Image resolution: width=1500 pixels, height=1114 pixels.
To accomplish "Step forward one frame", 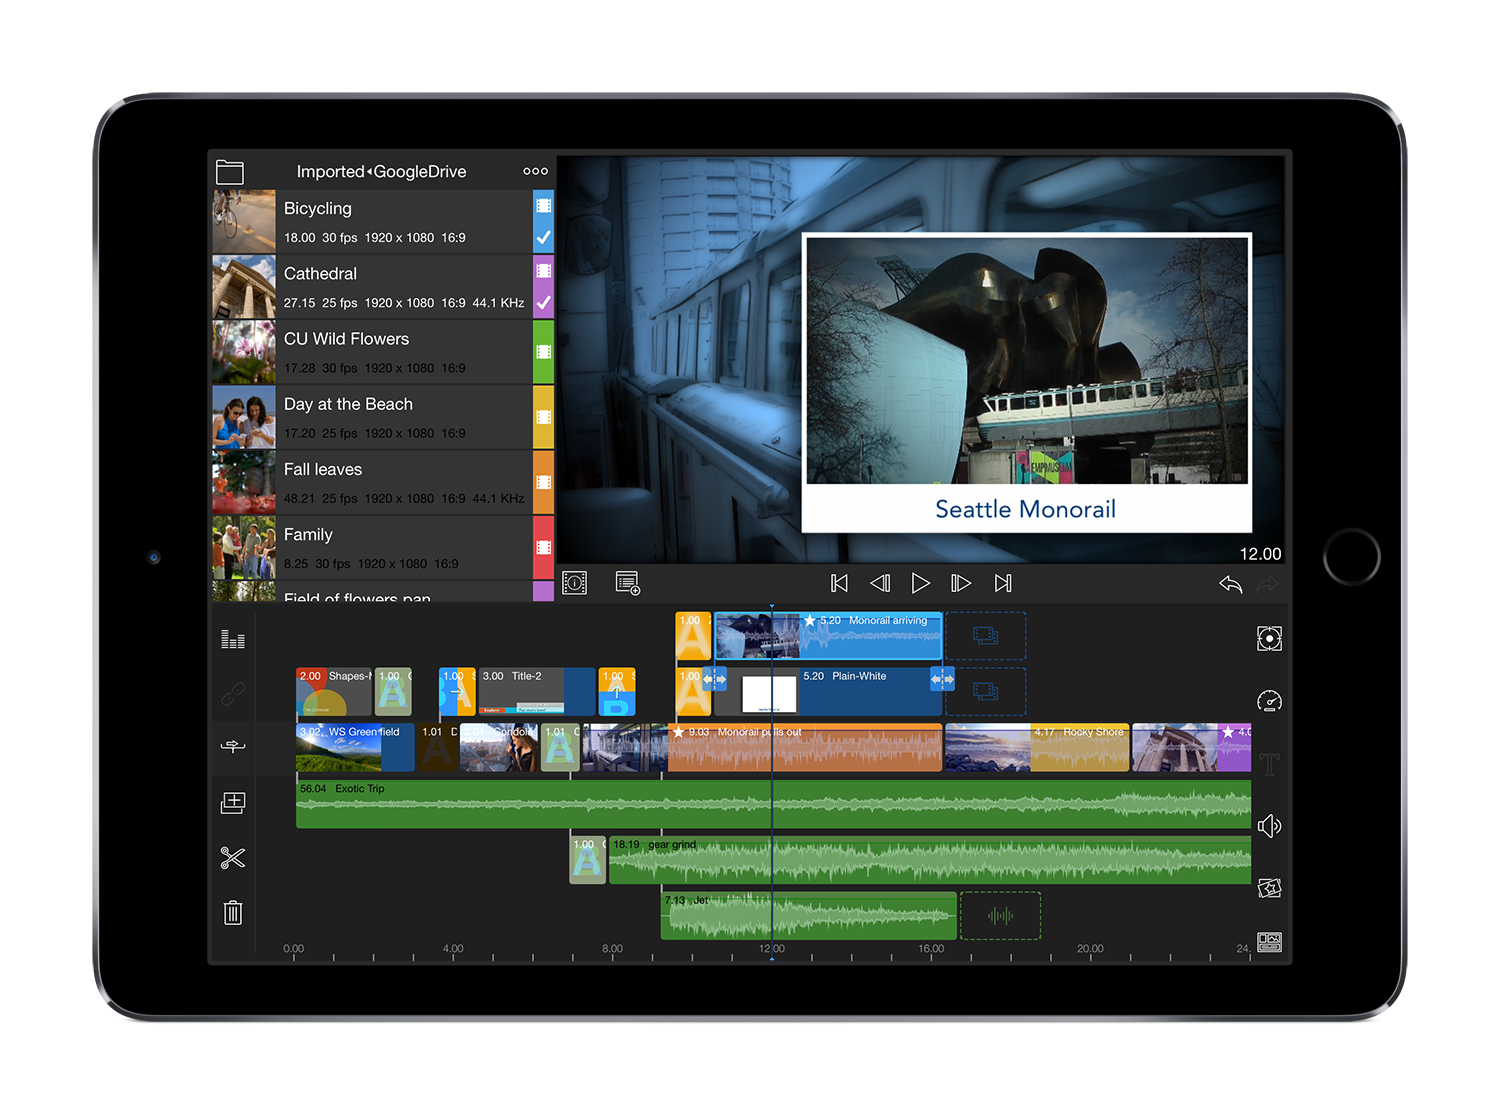I will pyautogui.click(x=961, y=583).
